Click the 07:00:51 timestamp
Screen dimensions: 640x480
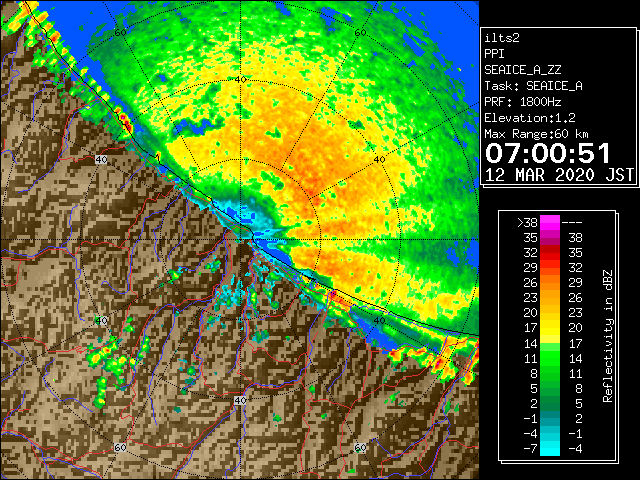548,153
